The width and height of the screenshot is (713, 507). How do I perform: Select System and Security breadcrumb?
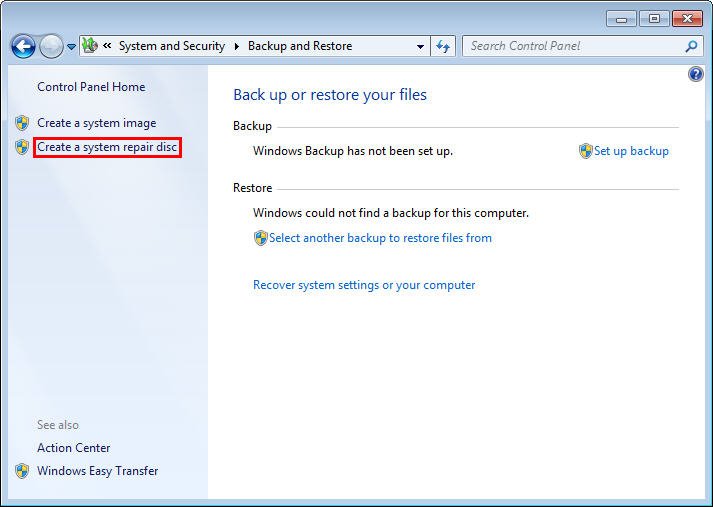point(172,46)
